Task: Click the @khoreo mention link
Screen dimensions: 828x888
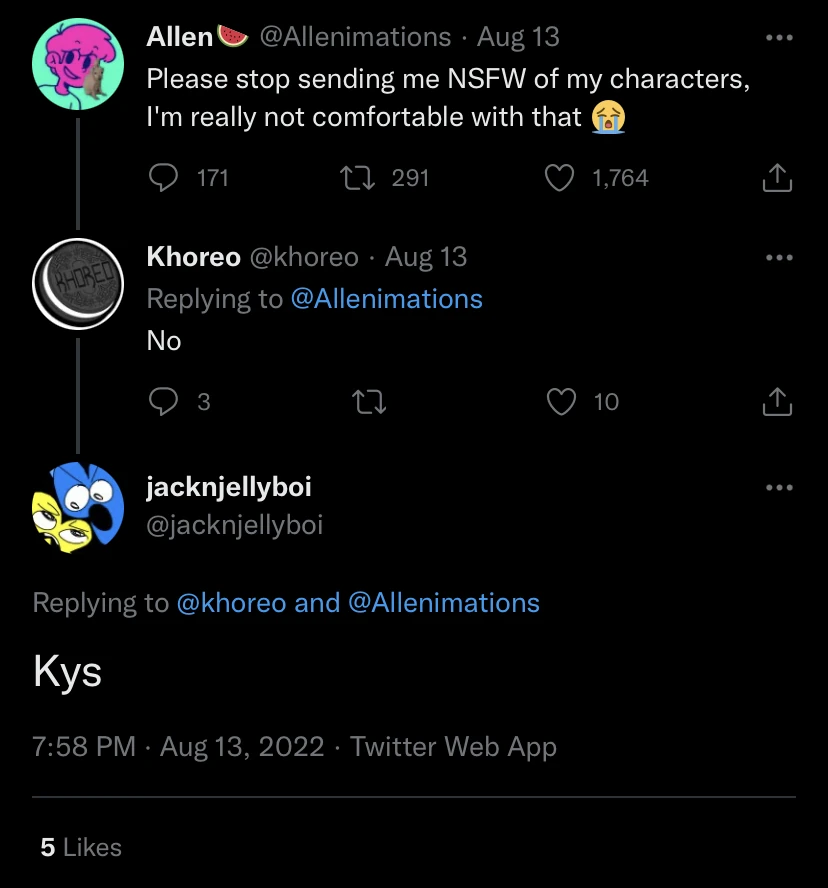Action: (231, 603)
